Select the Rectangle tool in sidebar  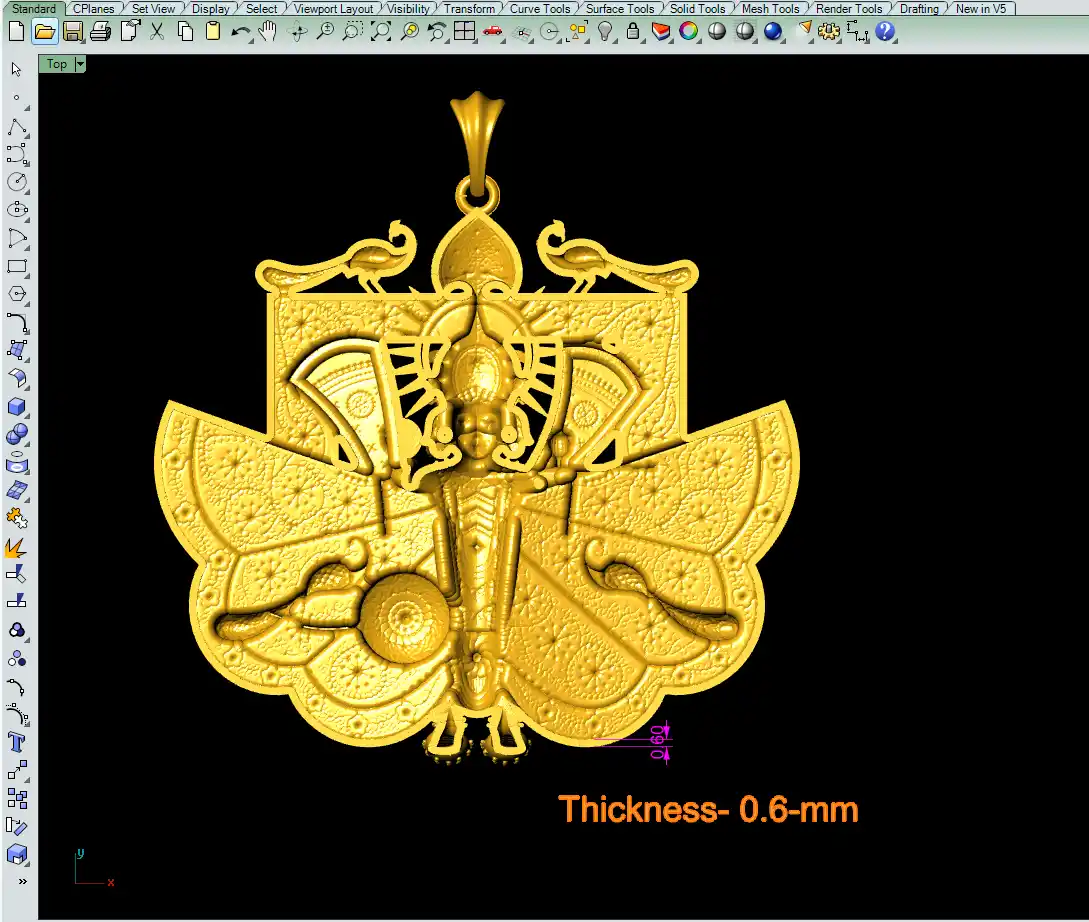coord(17,267)
